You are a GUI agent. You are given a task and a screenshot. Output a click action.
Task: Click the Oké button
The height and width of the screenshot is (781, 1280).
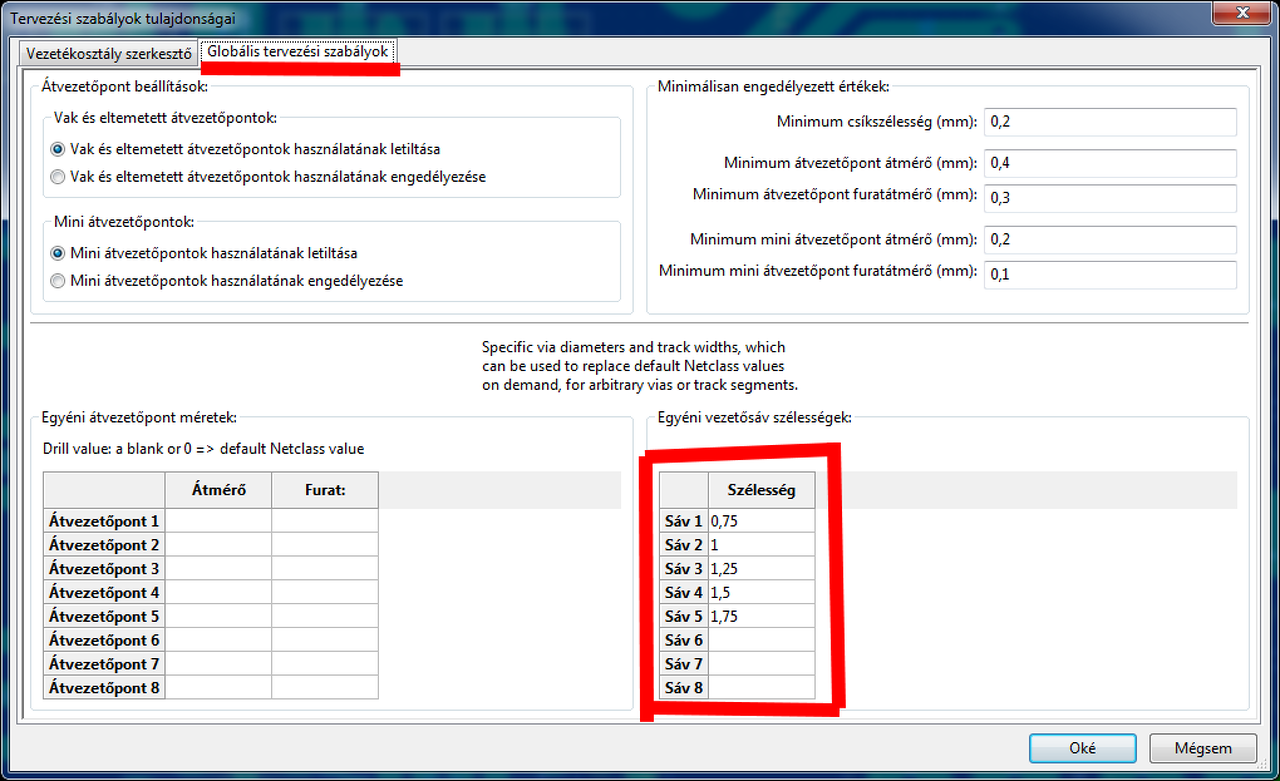tap(1083, 748)
